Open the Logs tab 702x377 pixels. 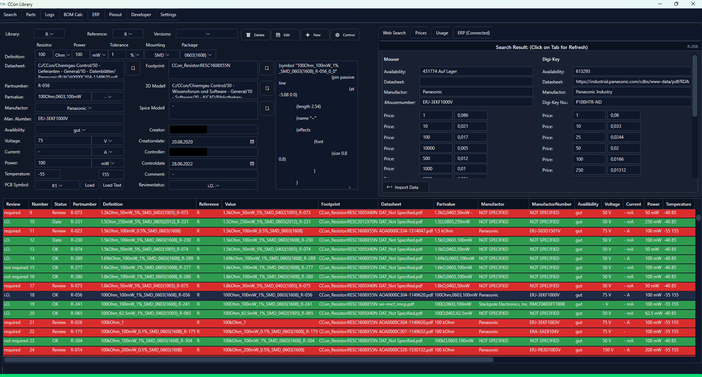click(x=49, y=15)
